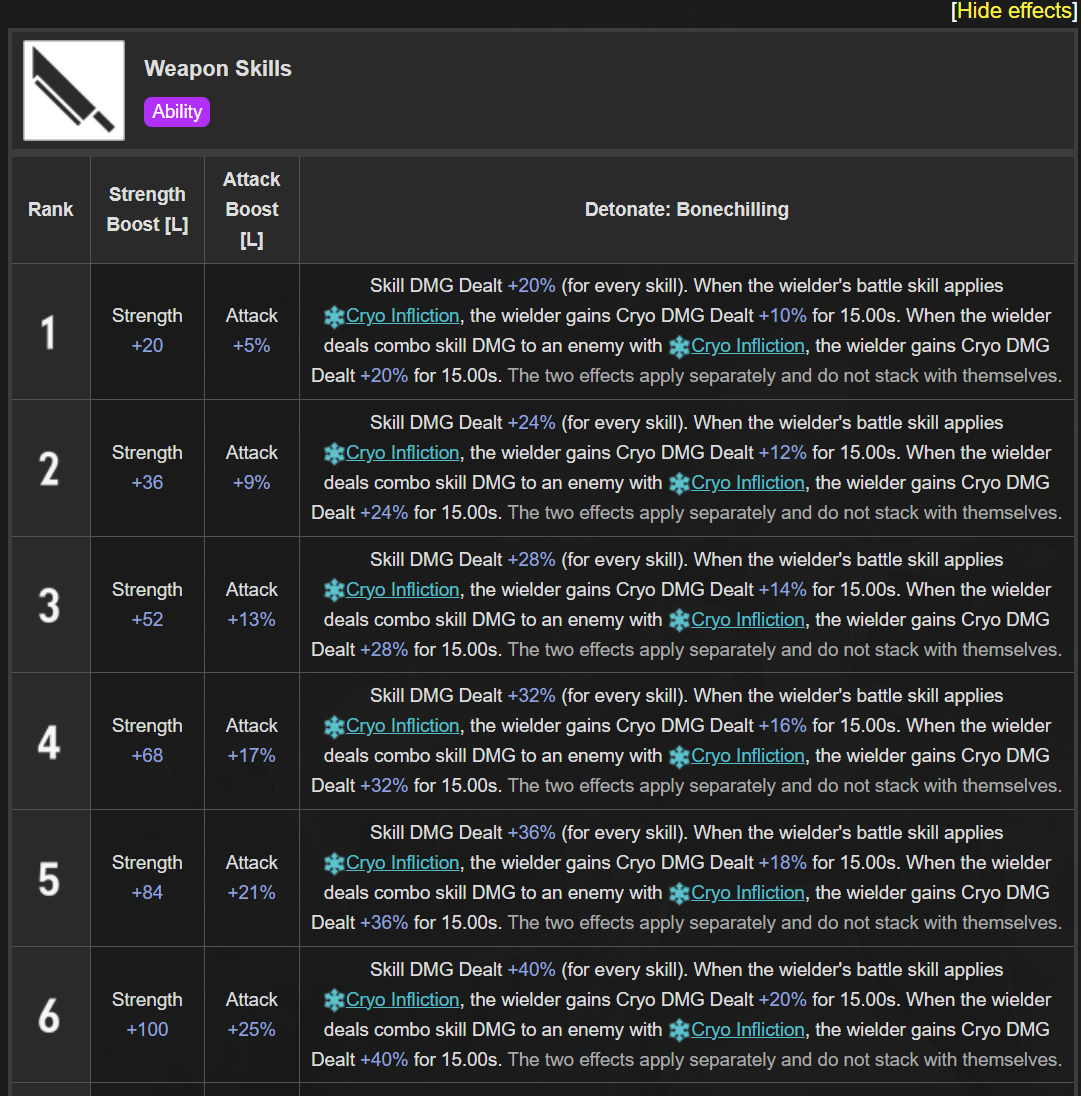Open second Cryo Infliction link in Rank 6 row
Image resolution: width=1081 pixels, height=1096 pixels.
(x=747, y=1030)
